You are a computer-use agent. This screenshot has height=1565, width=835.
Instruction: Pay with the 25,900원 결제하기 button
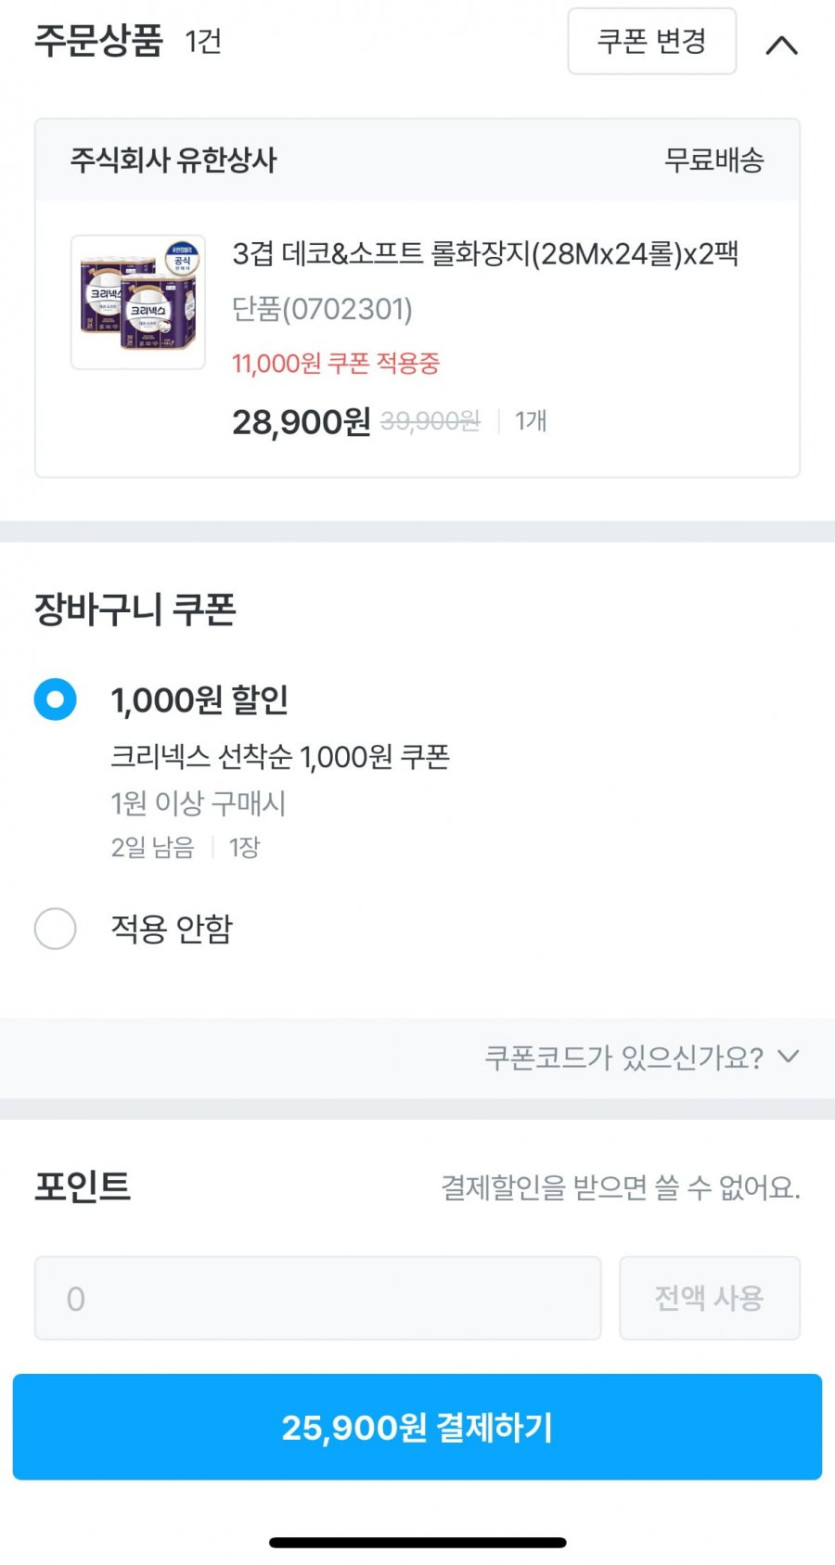[417, 1427]
